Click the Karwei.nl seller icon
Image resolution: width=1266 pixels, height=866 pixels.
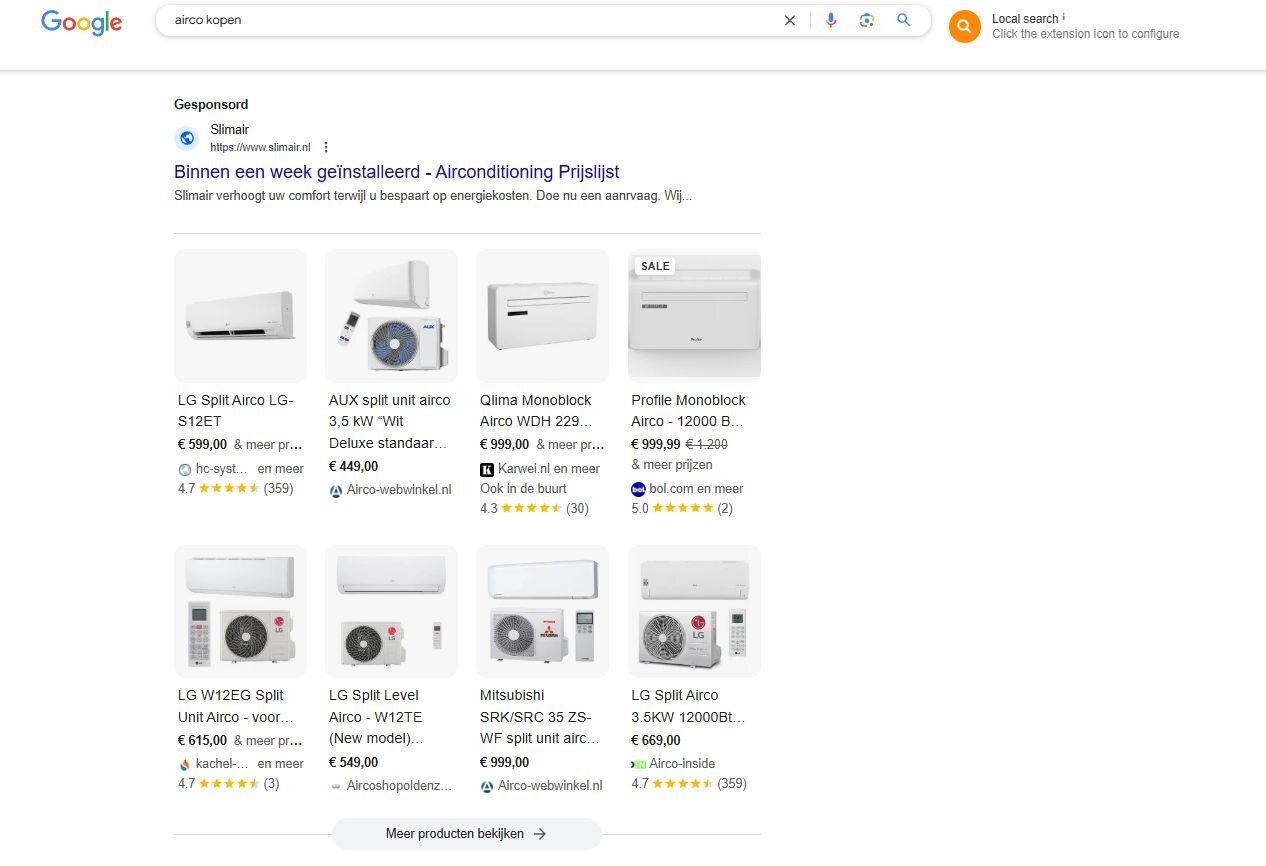point(487,469)
